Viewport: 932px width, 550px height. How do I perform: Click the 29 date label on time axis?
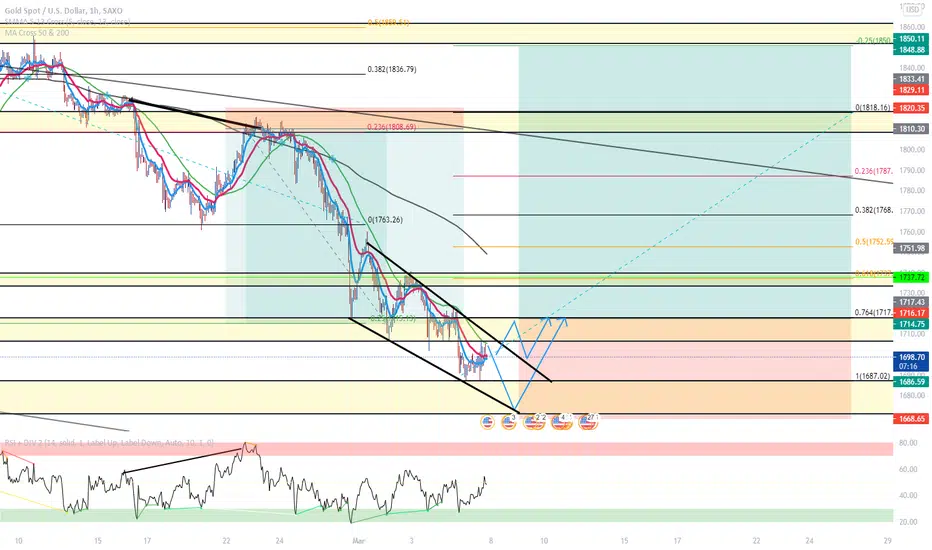(887, 541)
